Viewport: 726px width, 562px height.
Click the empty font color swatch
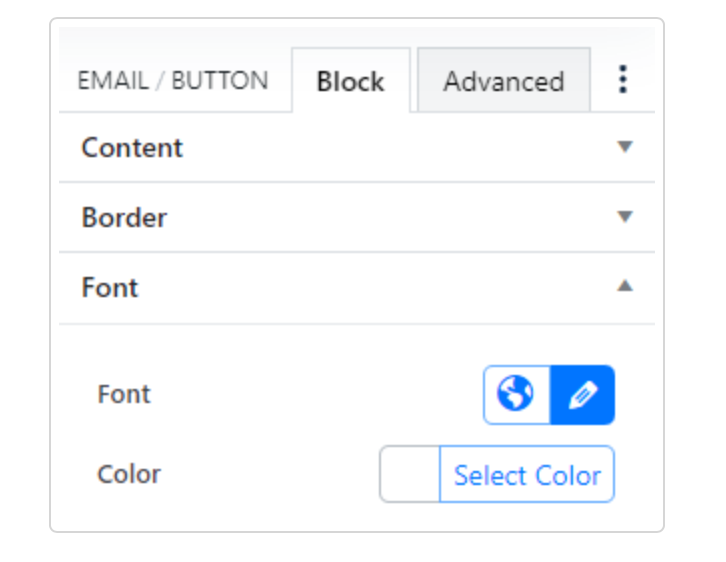click(410, 475)
